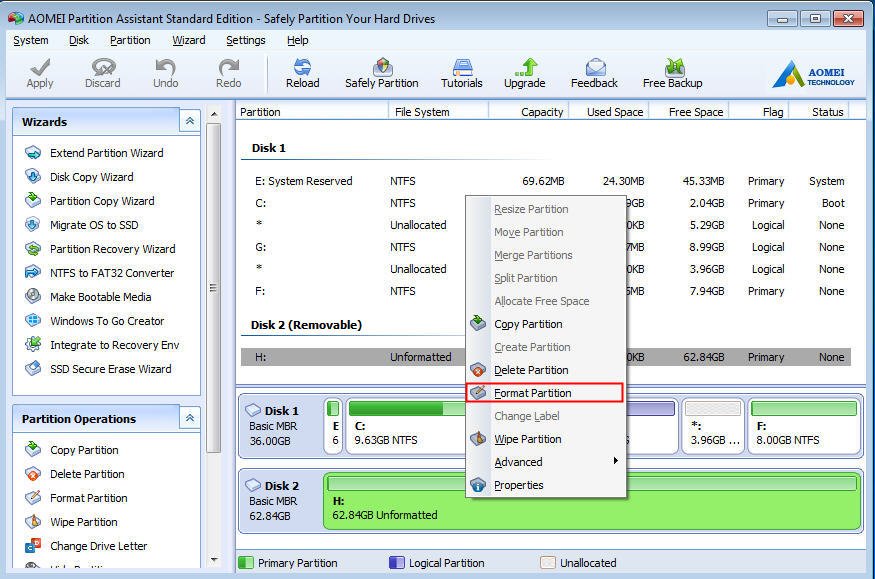
Task: Select the C: partition bar on Disk 1
Action: [x=406, y=426]
